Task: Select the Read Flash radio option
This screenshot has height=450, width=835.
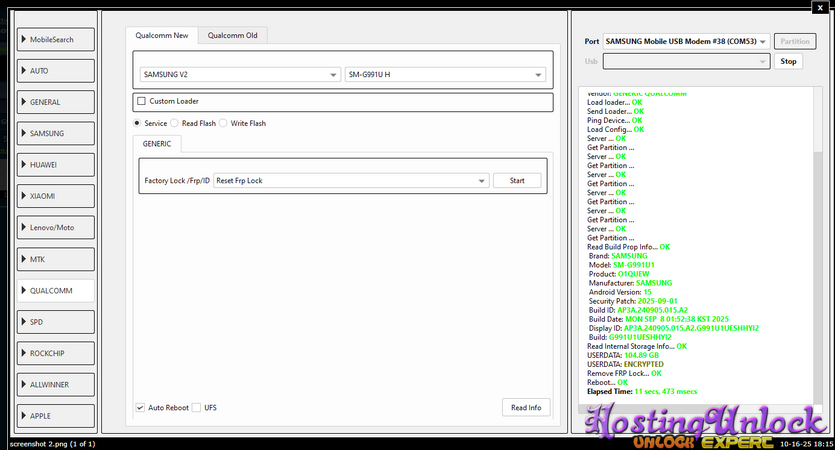Action: (x=175, y=123)
